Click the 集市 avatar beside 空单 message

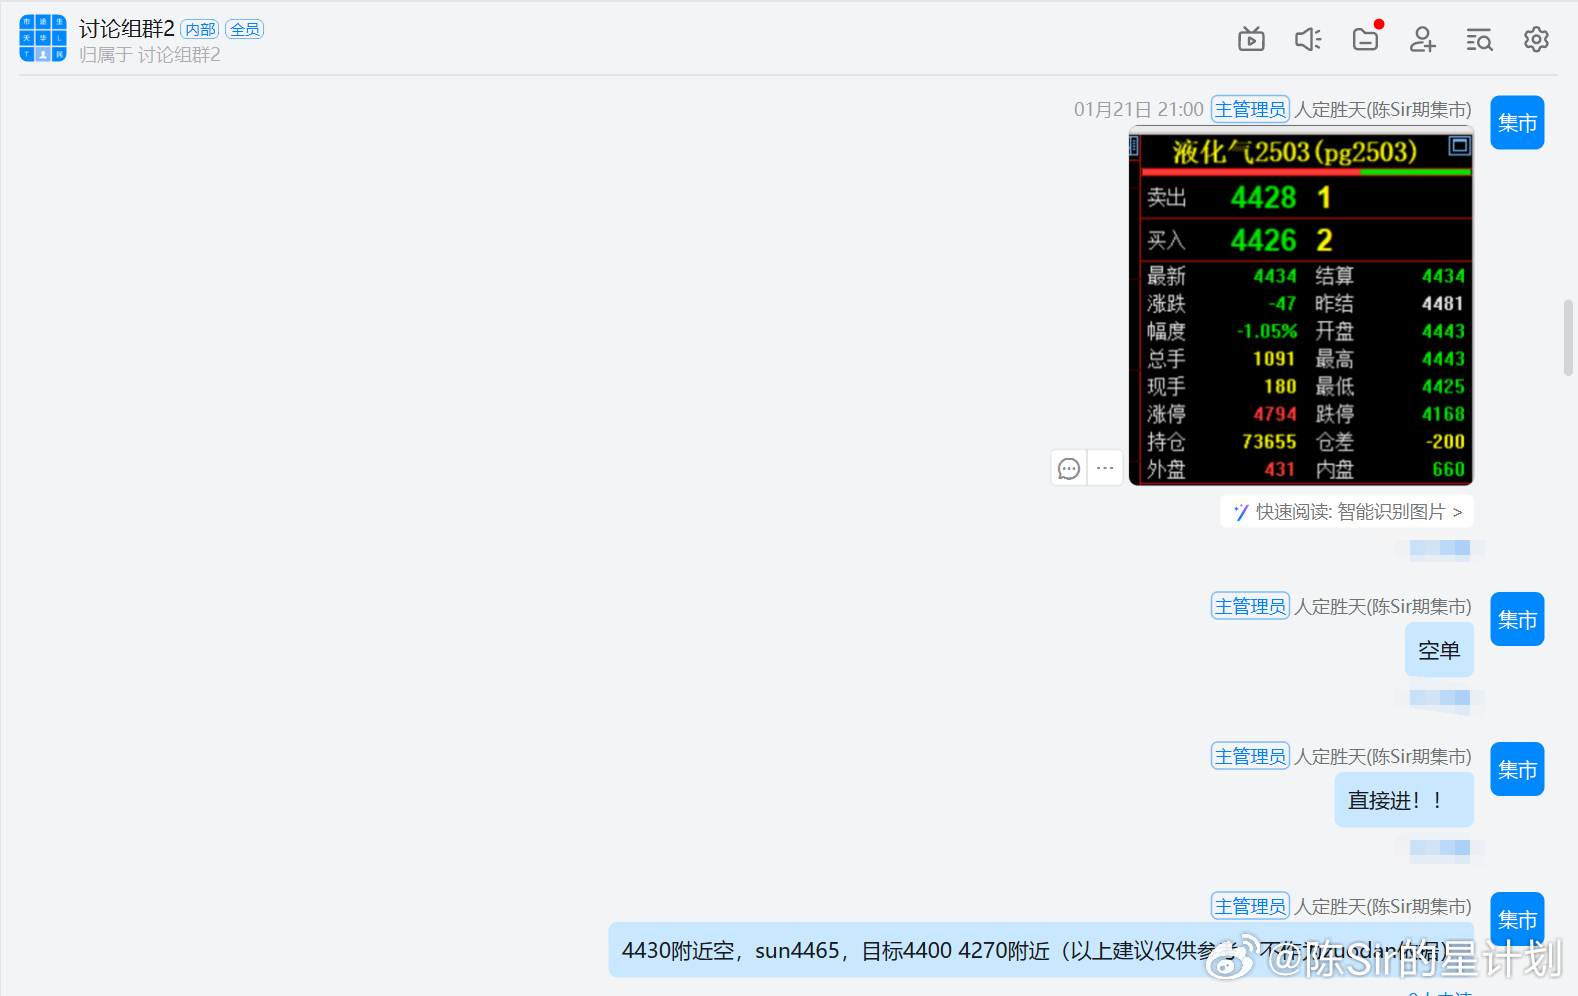click(1517, 620)
